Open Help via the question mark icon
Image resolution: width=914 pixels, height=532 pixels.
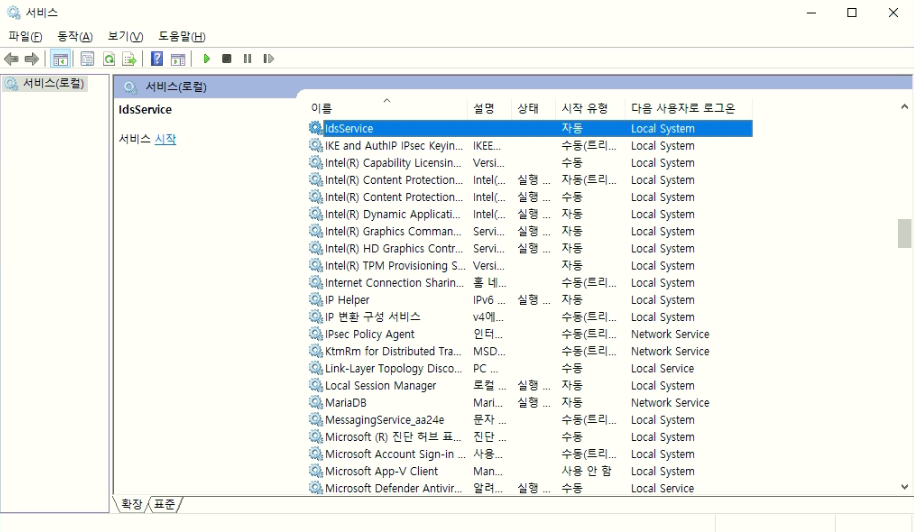coord(157,59)
